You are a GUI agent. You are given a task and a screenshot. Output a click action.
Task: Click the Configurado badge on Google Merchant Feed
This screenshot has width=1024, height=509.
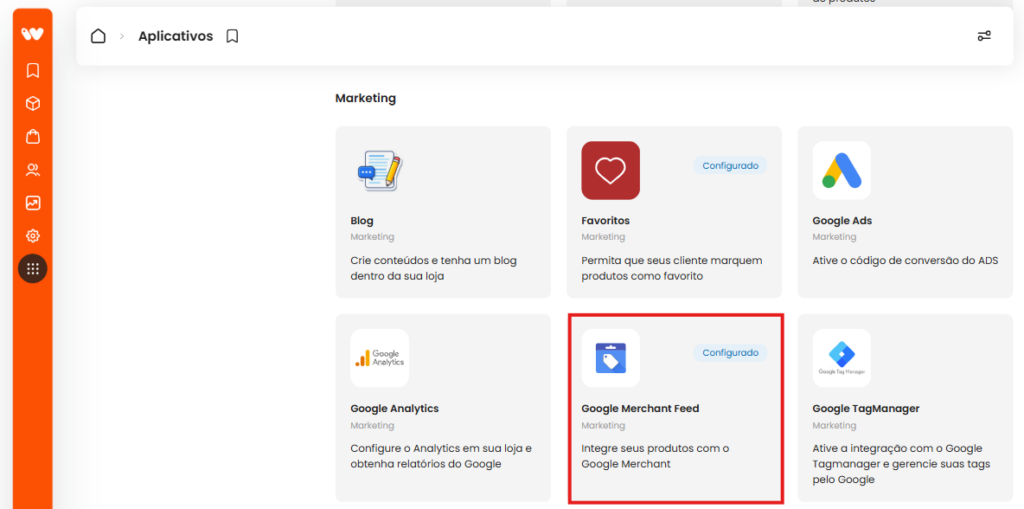coord(730,353)
